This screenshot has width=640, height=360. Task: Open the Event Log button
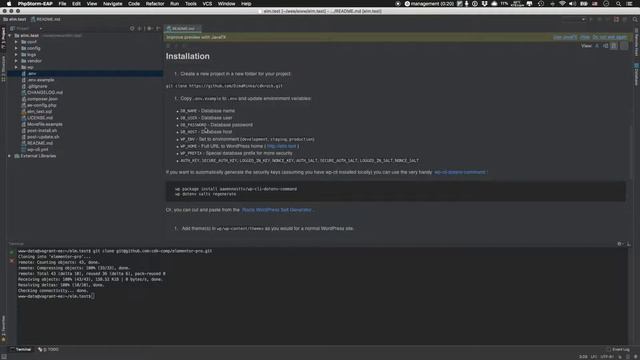coord(618,349)
